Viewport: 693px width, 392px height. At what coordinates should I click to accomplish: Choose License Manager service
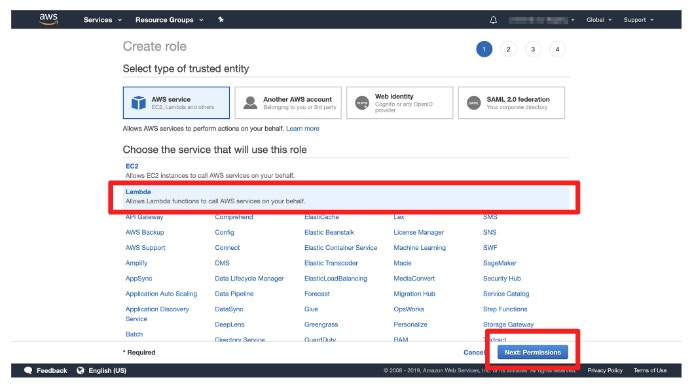[419, 232]
